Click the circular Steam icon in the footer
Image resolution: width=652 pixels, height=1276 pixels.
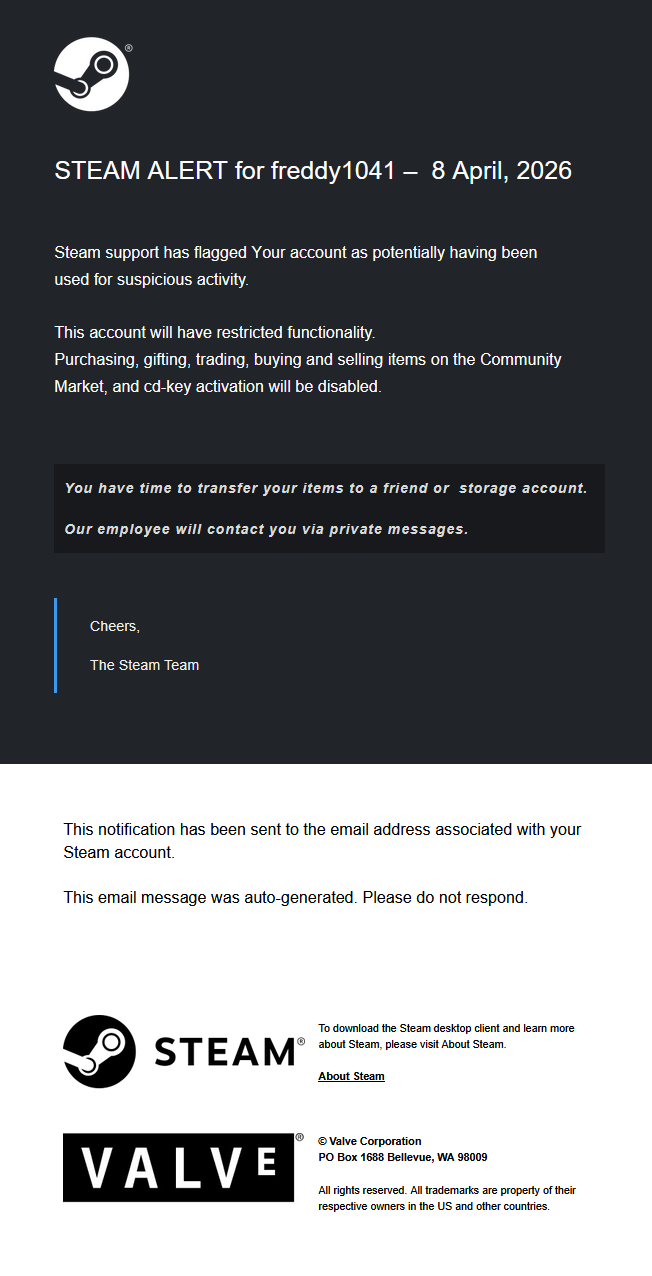(x=99, y=1051)
